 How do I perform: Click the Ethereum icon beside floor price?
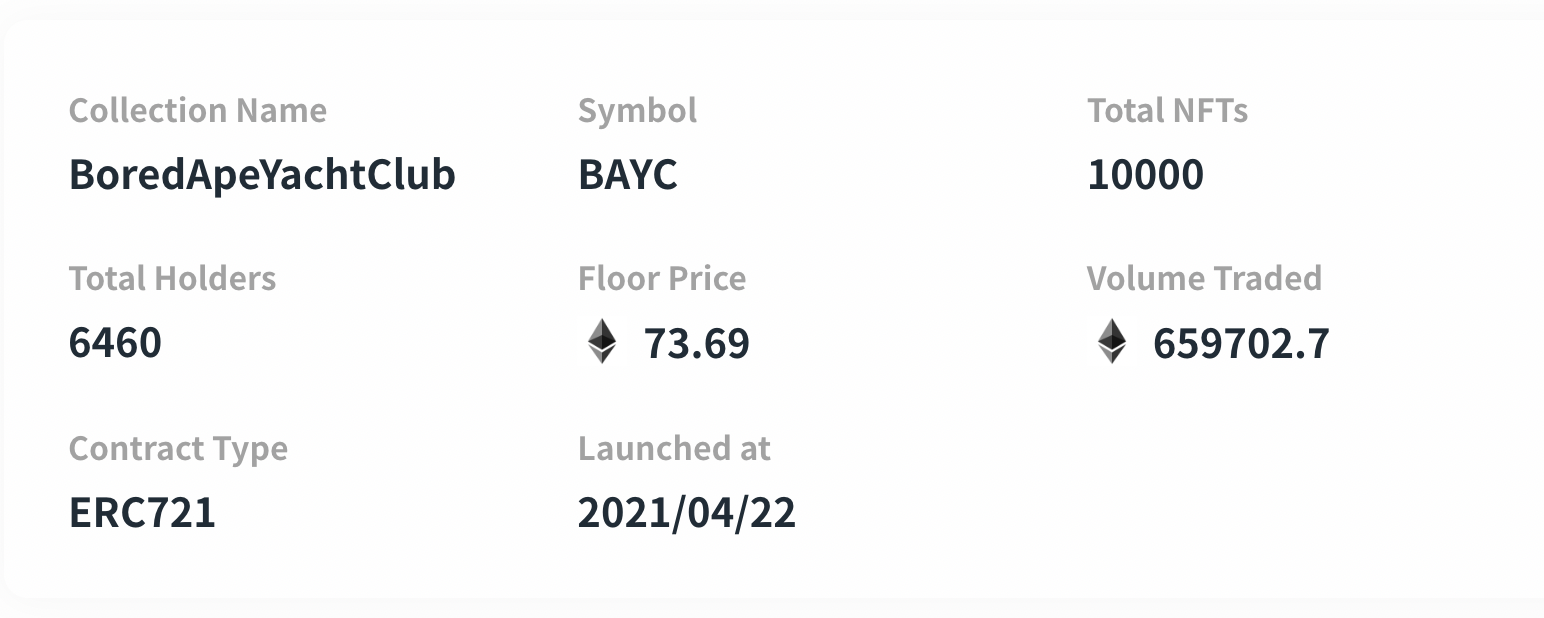tap(602, 342)
